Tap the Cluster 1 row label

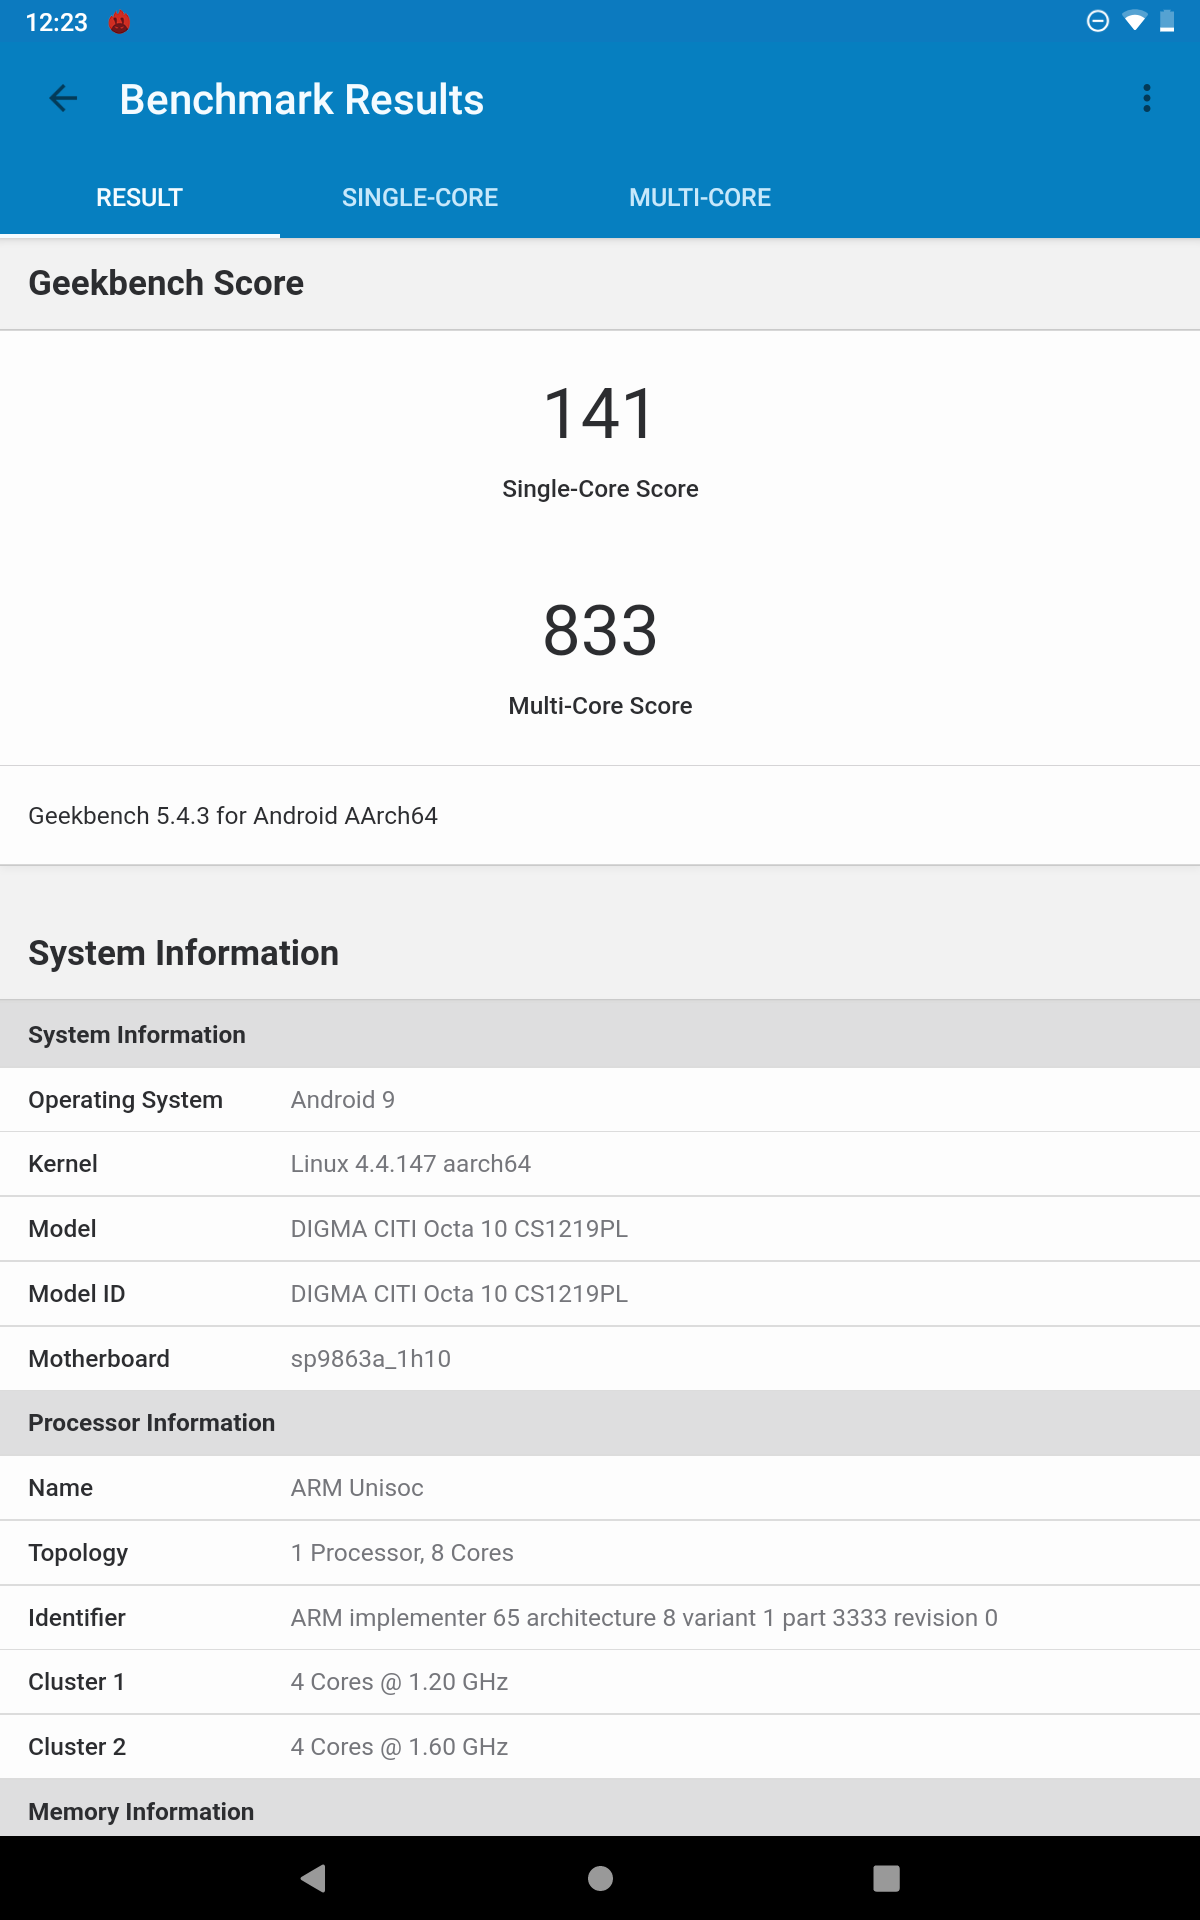coord(76,1682)
